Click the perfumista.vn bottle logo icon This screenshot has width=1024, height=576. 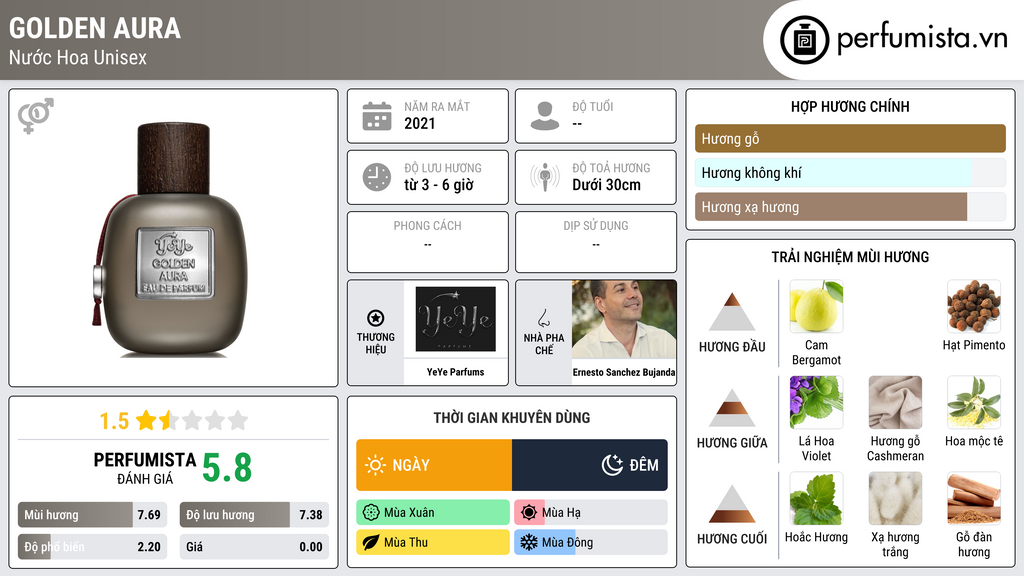[805, 40]
